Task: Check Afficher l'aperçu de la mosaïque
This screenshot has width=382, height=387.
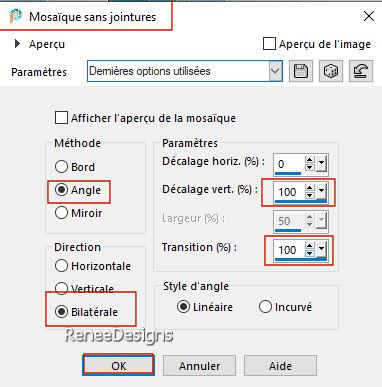Action: coord(61,118)
